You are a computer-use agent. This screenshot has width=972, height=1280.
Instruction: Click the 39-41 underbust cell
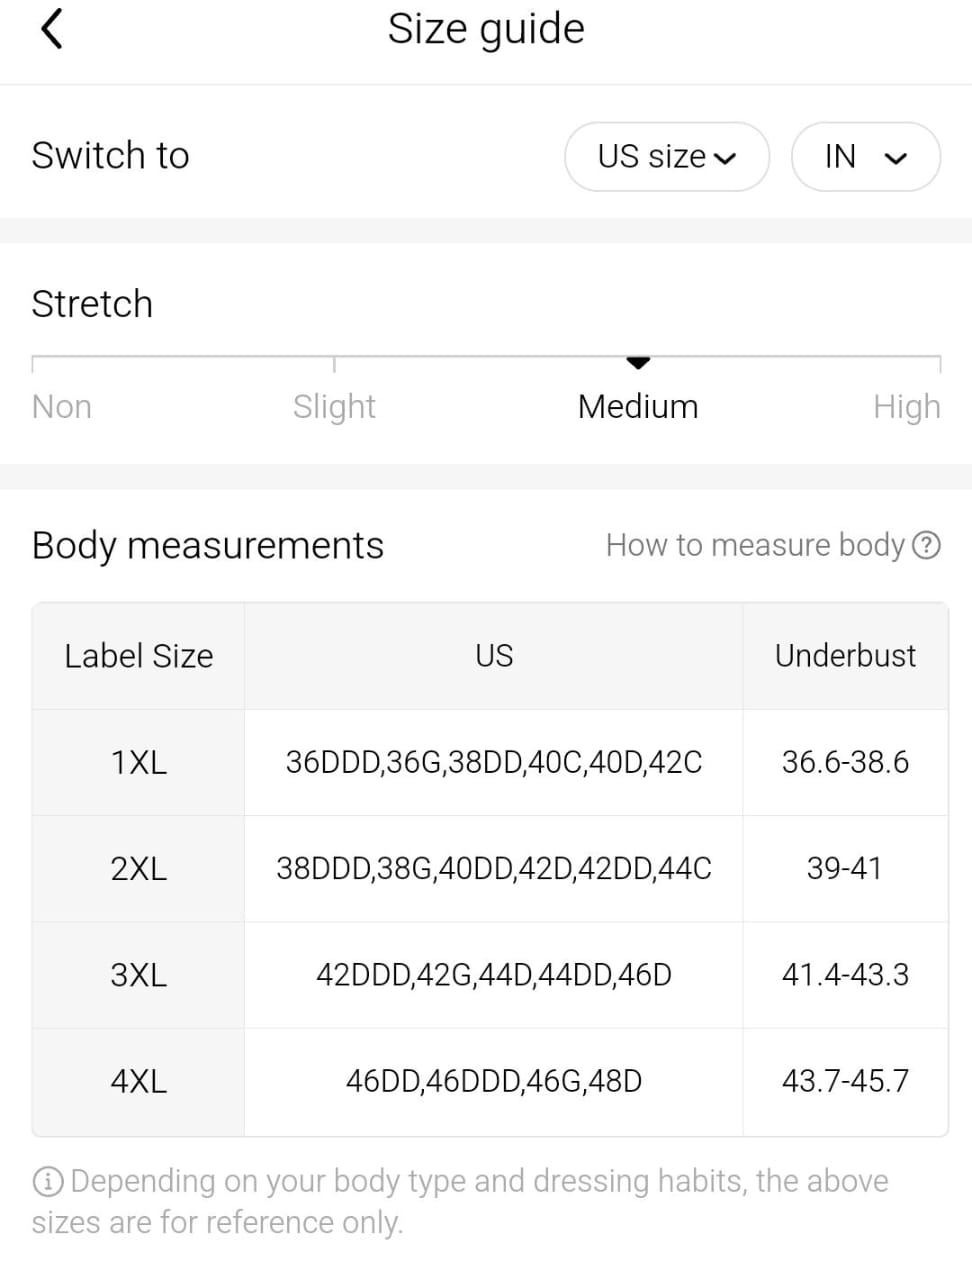(x=845, y=869)
